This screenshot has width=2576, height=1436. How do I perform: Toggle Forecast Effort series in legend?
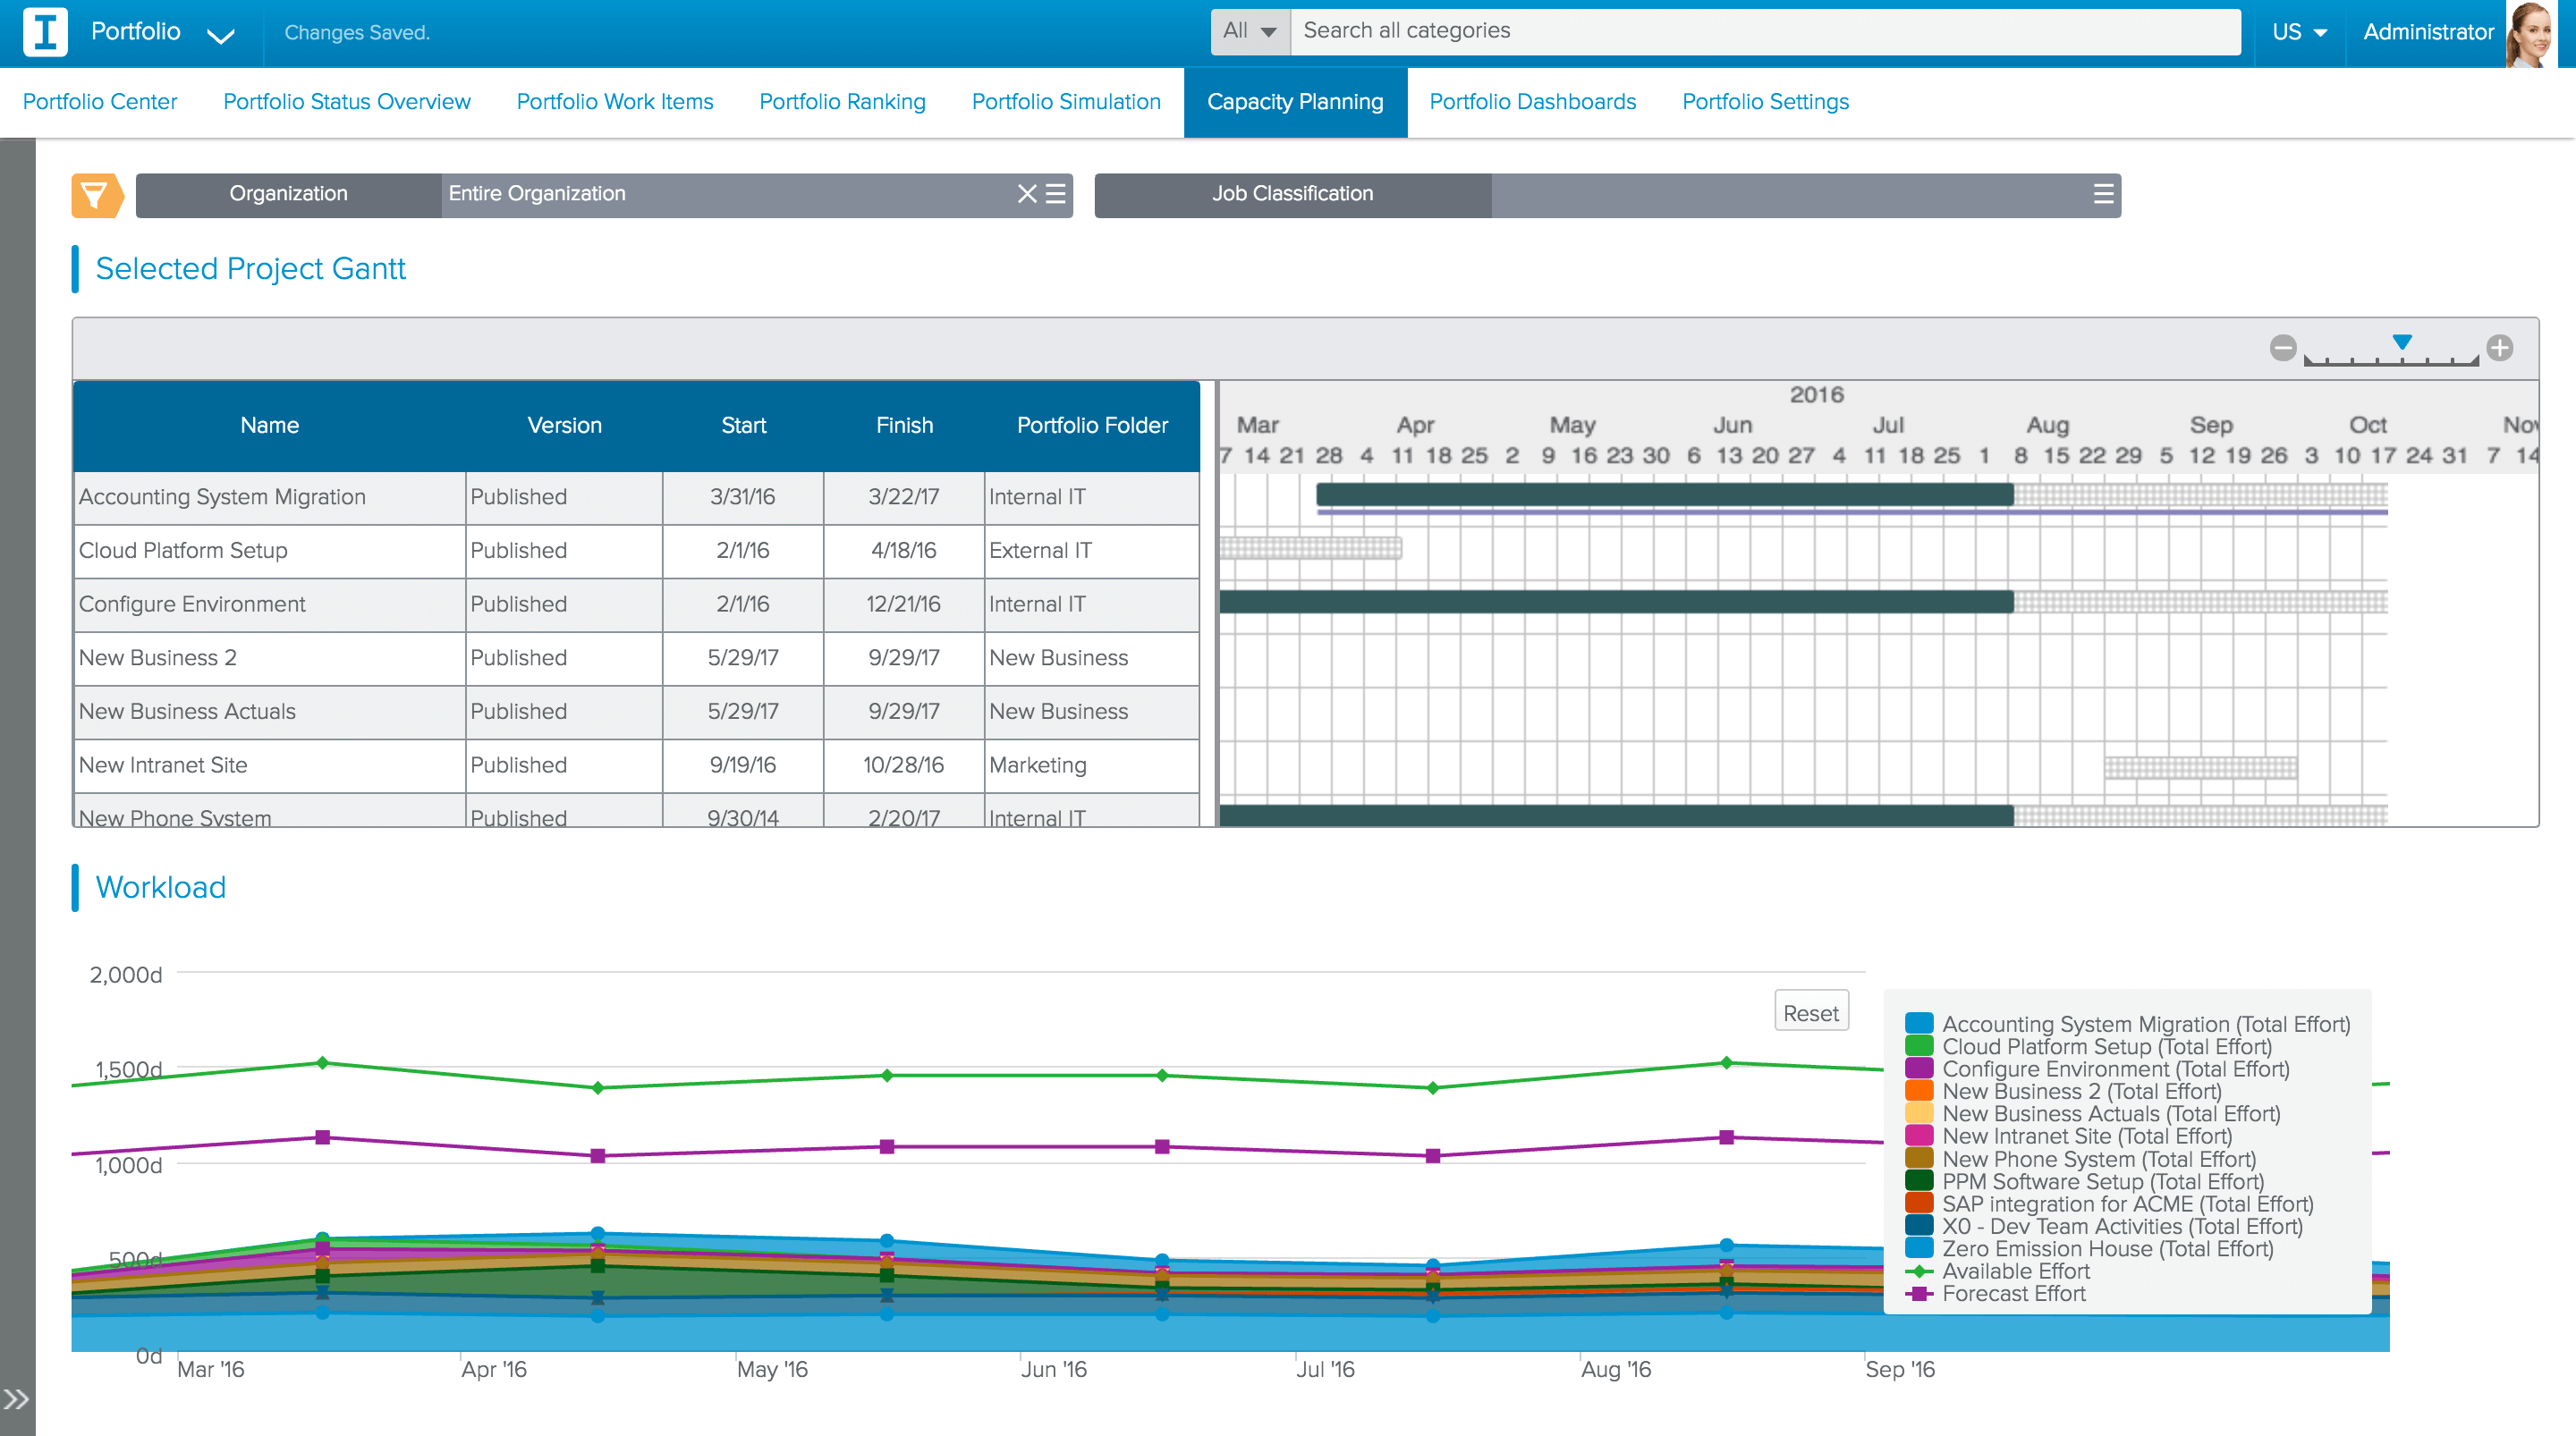2013,1294
